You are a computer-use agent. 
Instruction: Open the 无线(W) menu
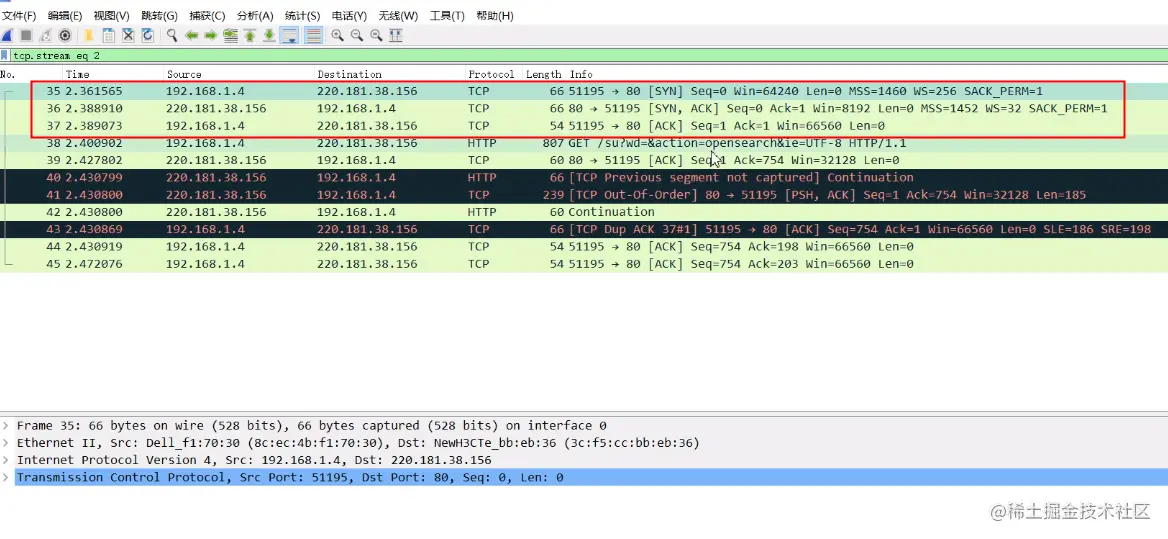pyautogui.click(x=399, y=16)
